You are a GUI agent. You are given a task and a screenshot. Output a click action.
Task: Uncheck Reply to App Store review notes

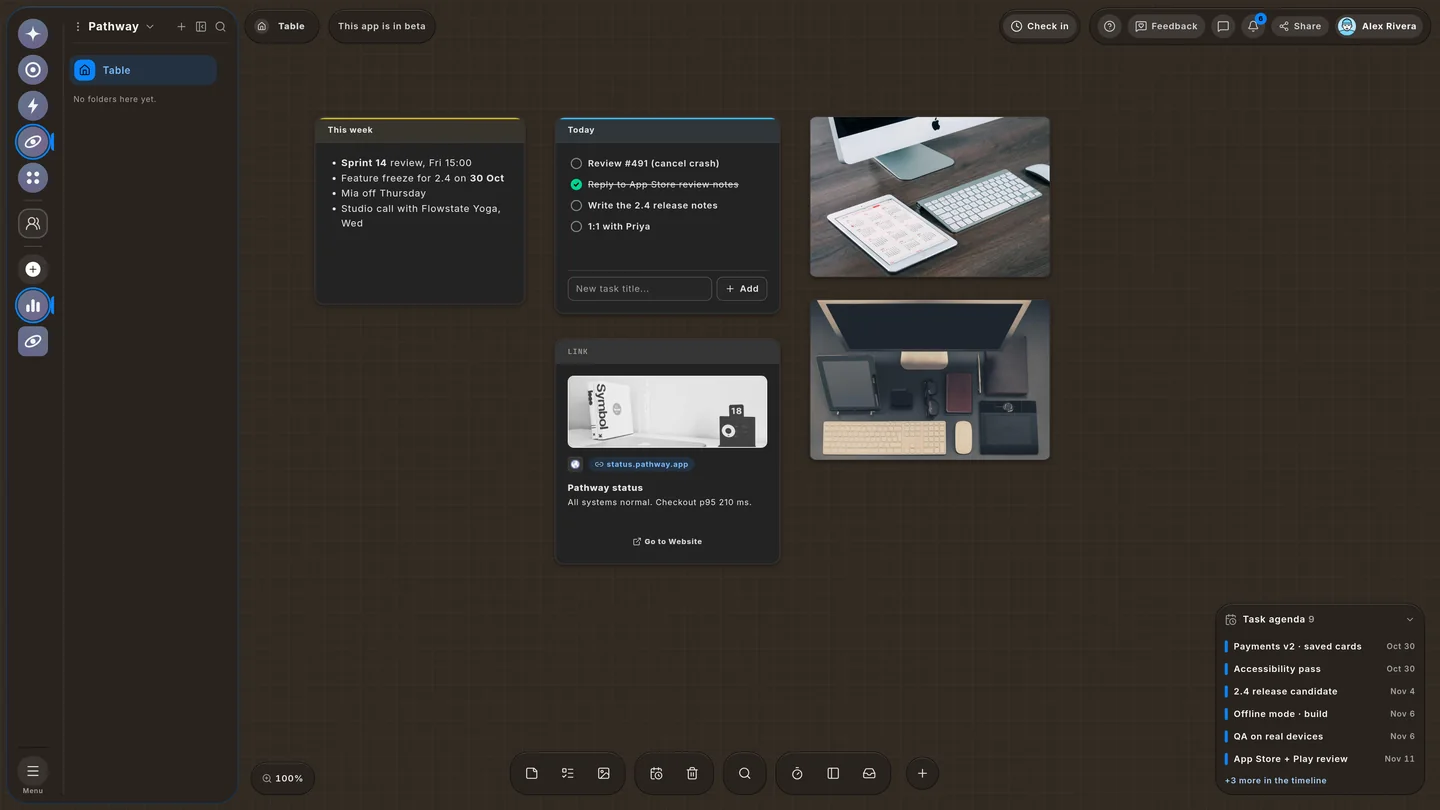[x=576, y=185]
